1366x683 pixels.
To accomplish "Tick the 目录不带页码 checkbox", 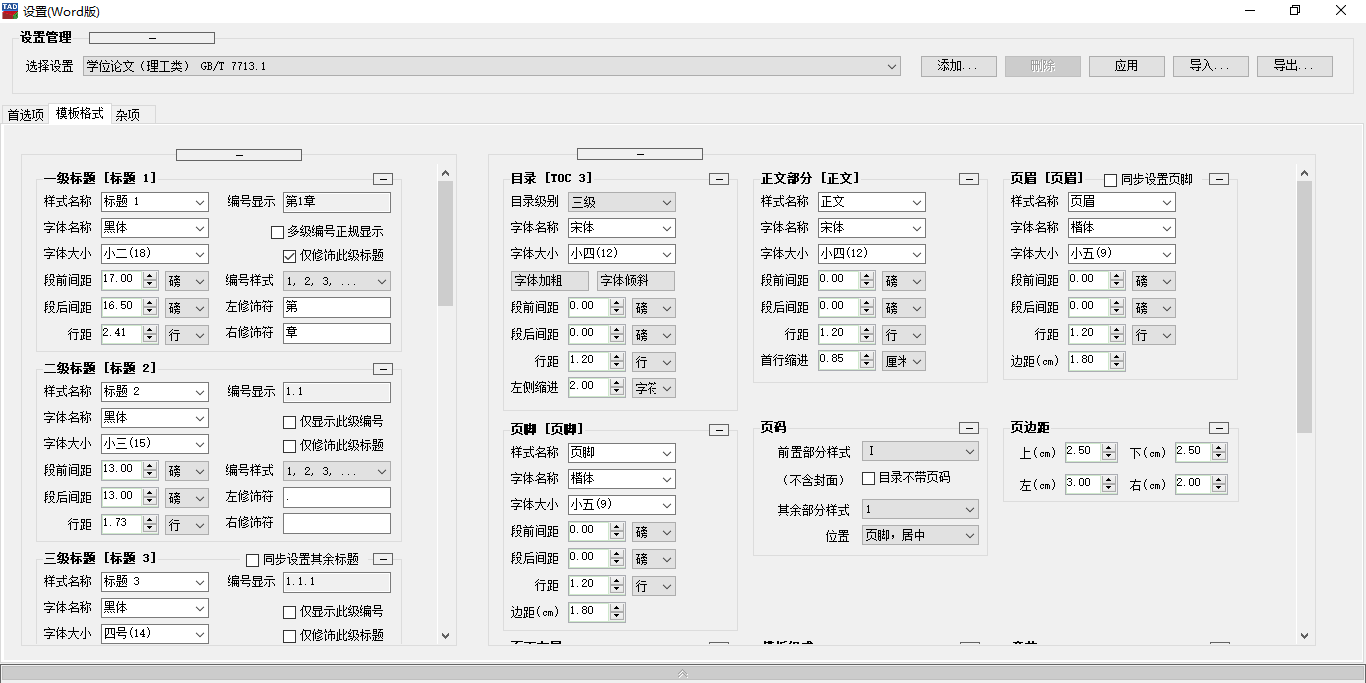I will pyautogui.click(x=869, y=479).
